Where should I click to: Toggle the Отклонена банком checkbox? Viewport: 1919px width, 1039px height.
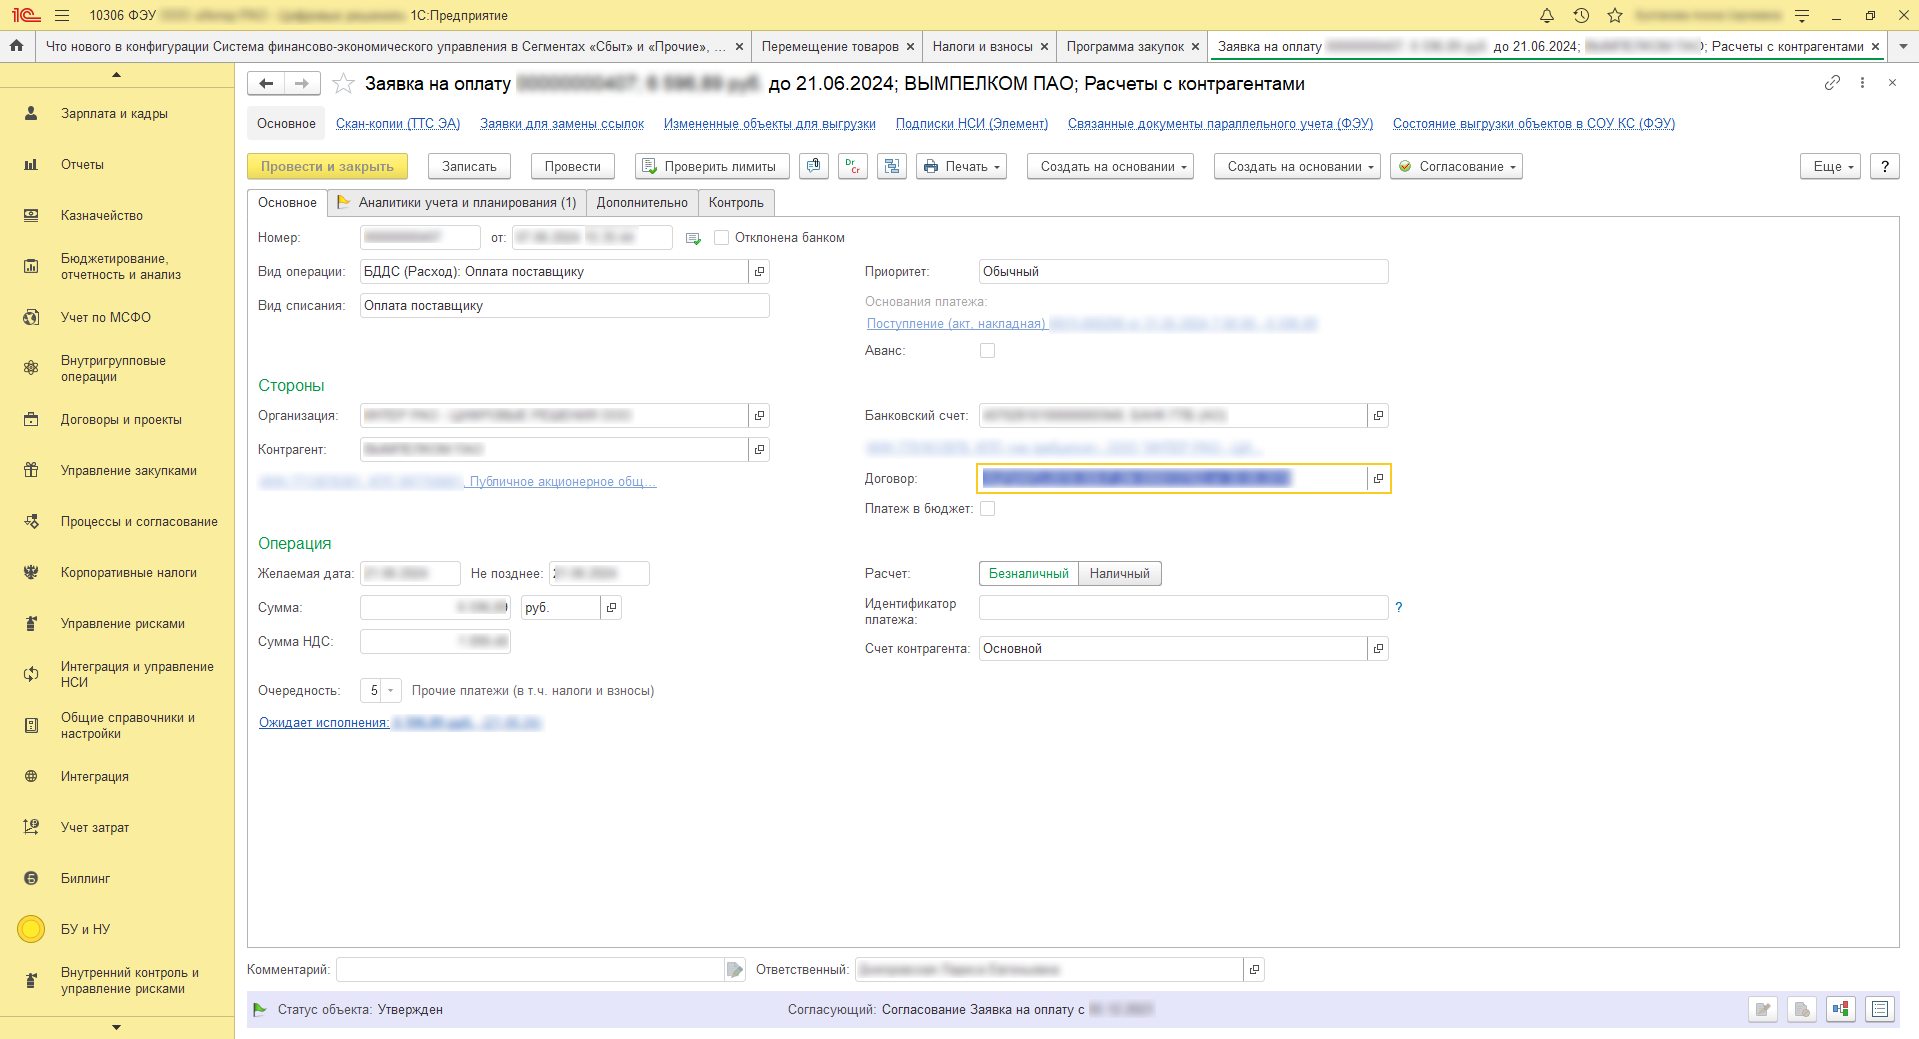click(x=722, y=238)
